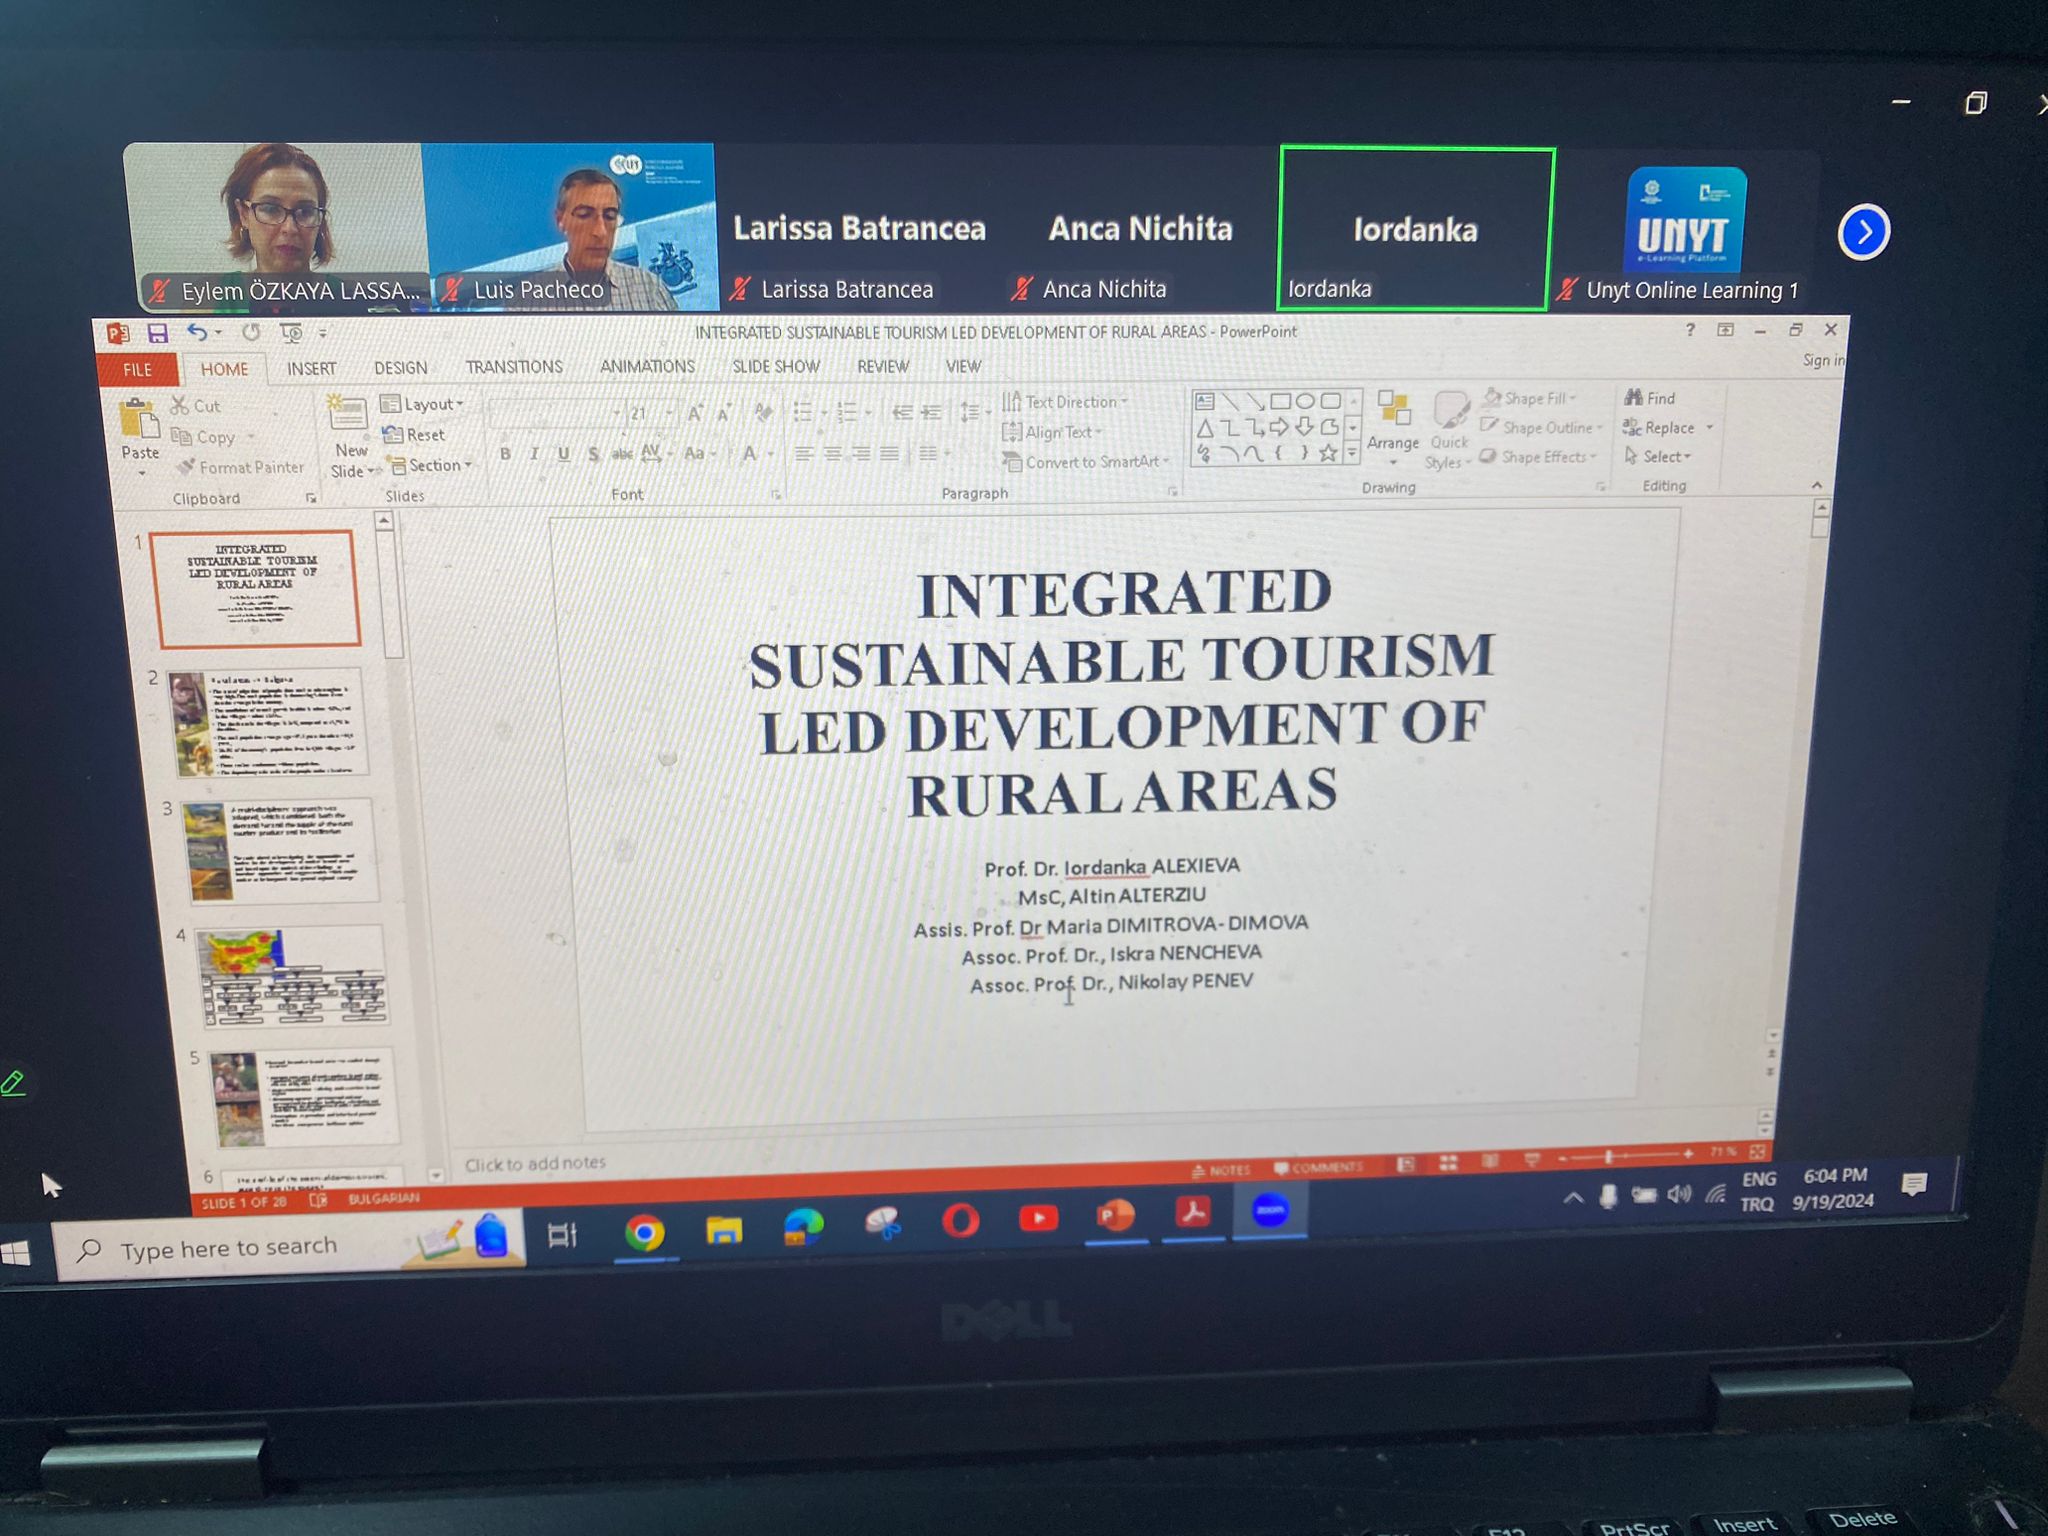Toggle center text alignment
The width and height of the screenshot is (2048, 1536).
click(832, 454)
